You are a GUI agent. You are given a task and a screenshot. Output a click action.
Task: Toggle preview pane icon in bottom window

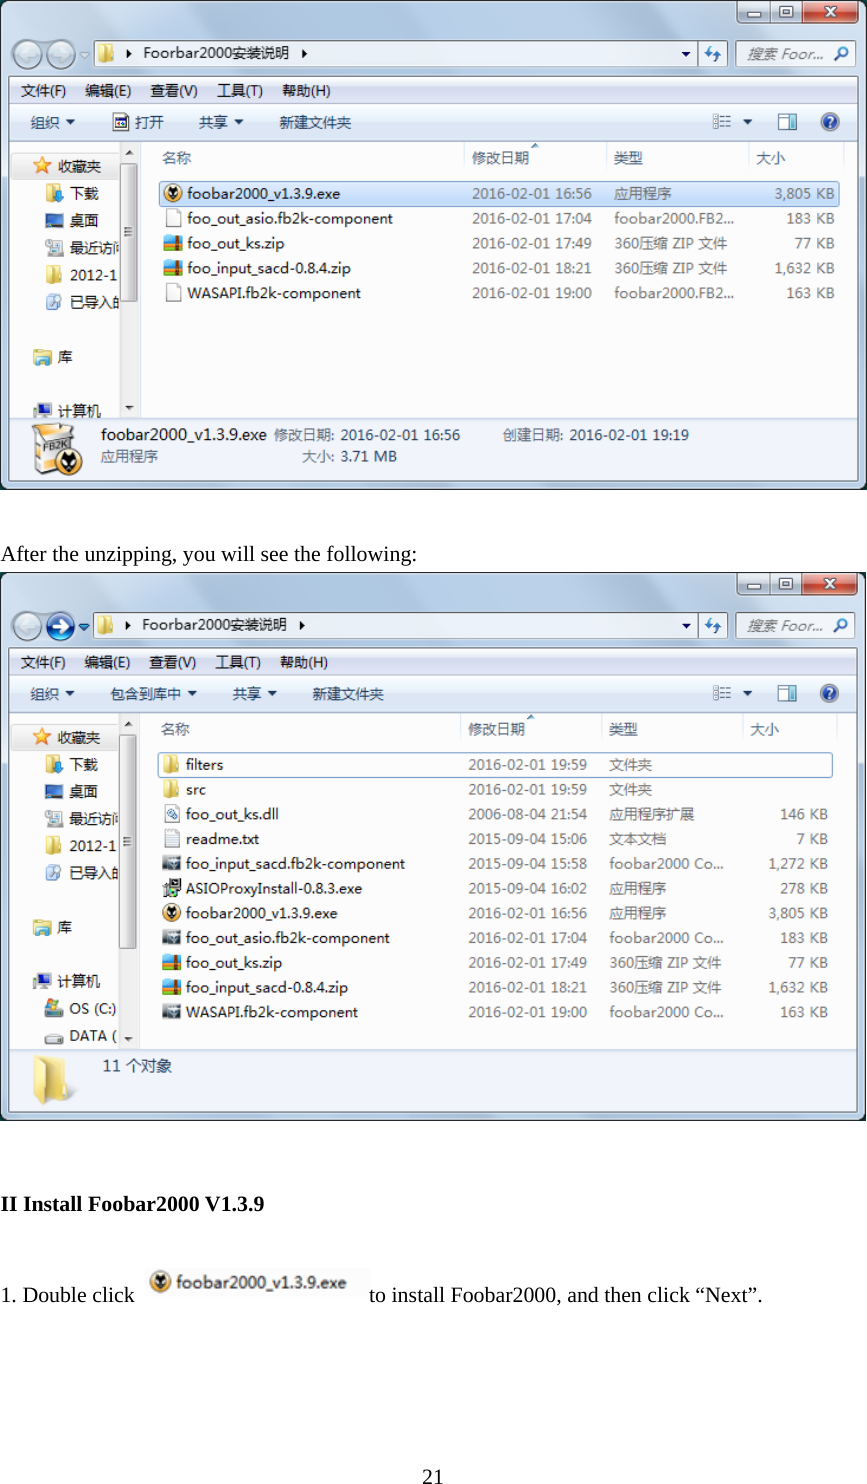(x=788, y=693)
